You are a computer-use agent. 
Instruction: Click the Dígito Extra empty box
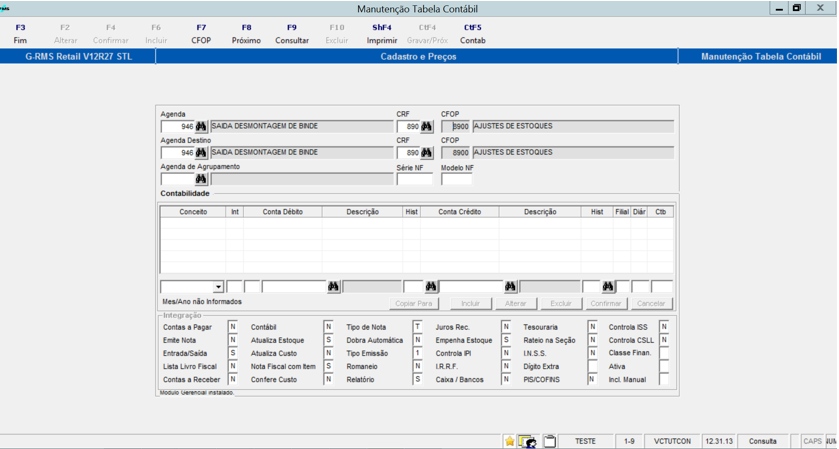coord(592,366)
